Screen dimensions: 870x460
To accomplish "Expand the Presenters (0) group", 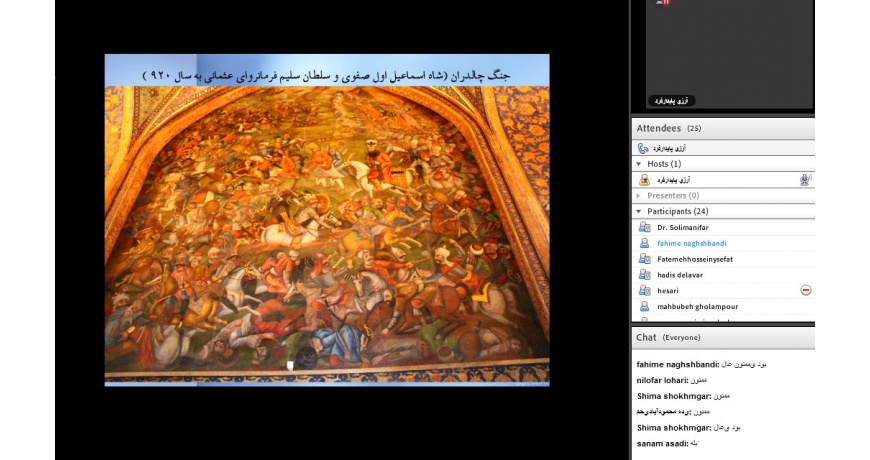I will (x=639, y=196).
